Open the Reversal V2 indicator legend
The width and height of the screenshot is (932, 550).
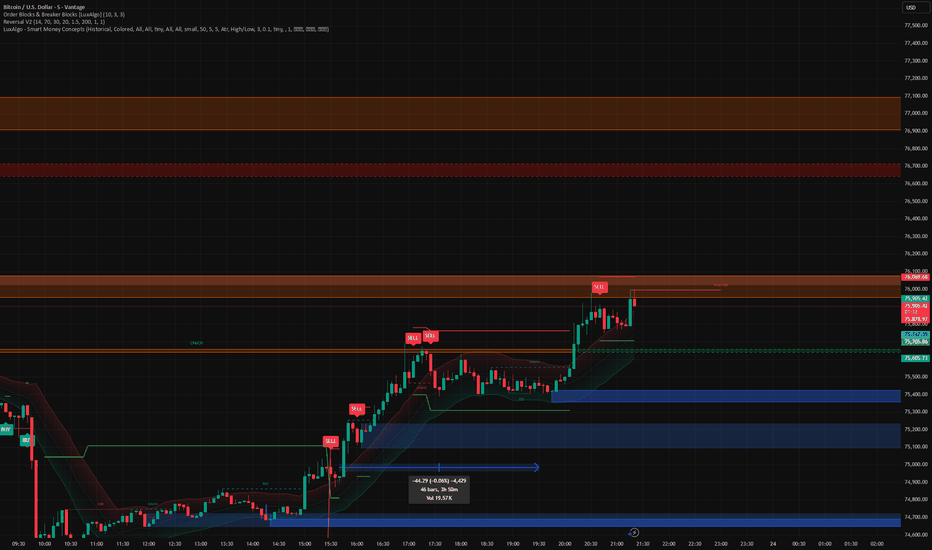click(54, 21)
